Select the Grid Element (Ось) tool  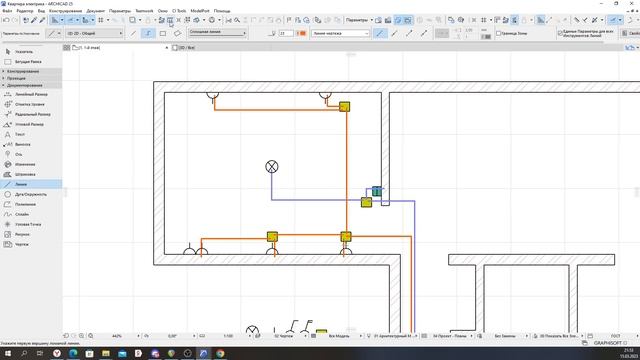(31, 154)
